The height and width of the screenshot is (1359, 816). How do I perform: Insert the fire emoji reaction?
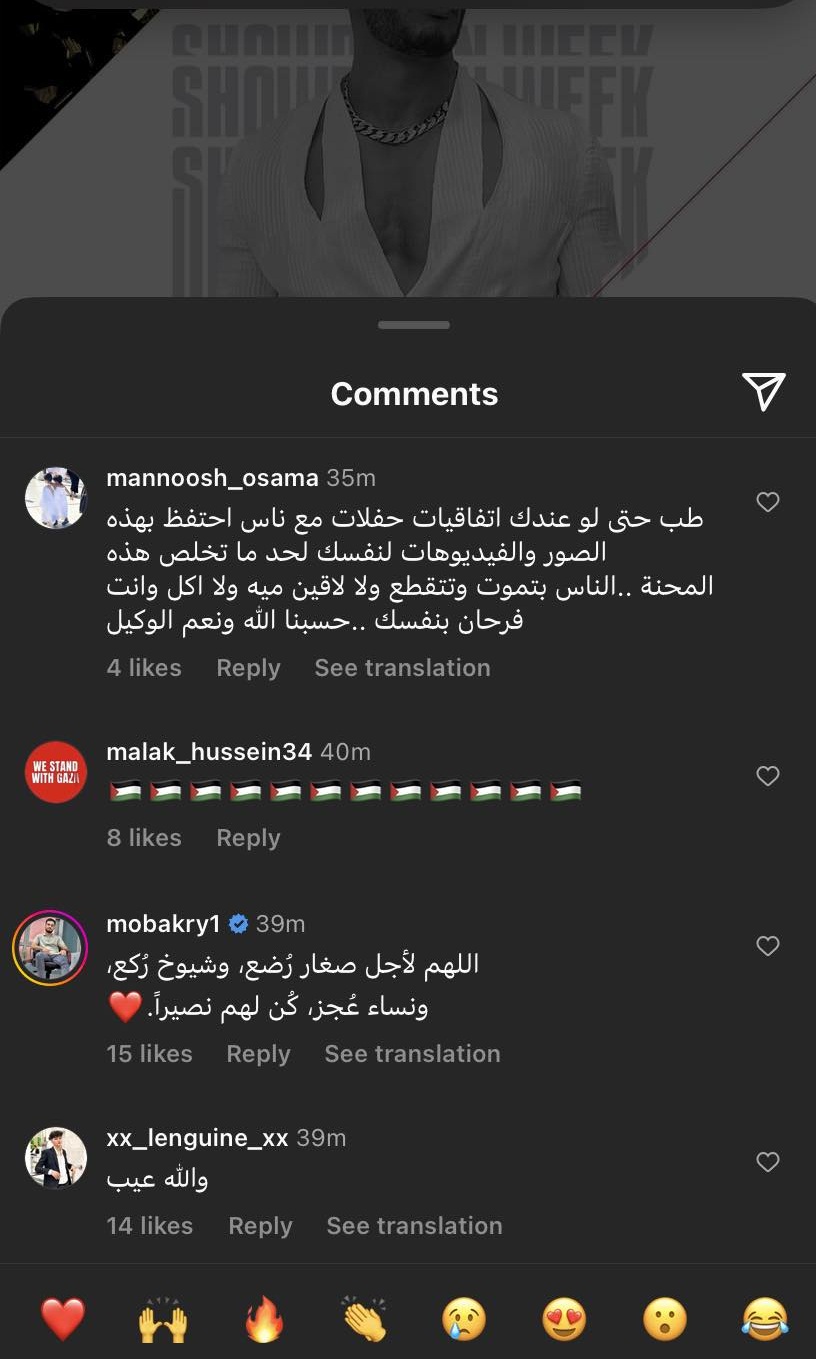click(x=264, y=1320)
